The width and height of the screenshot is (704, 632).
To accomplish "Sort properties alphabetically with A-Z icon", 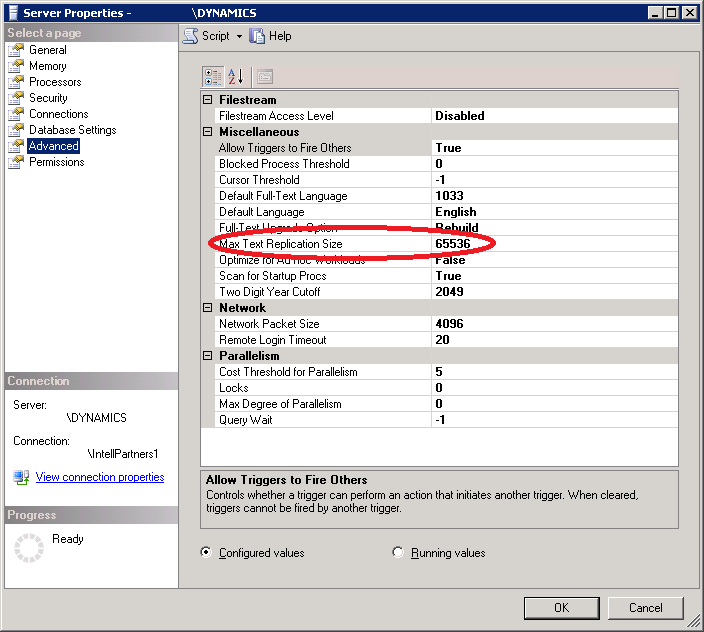I will point(236,77).
